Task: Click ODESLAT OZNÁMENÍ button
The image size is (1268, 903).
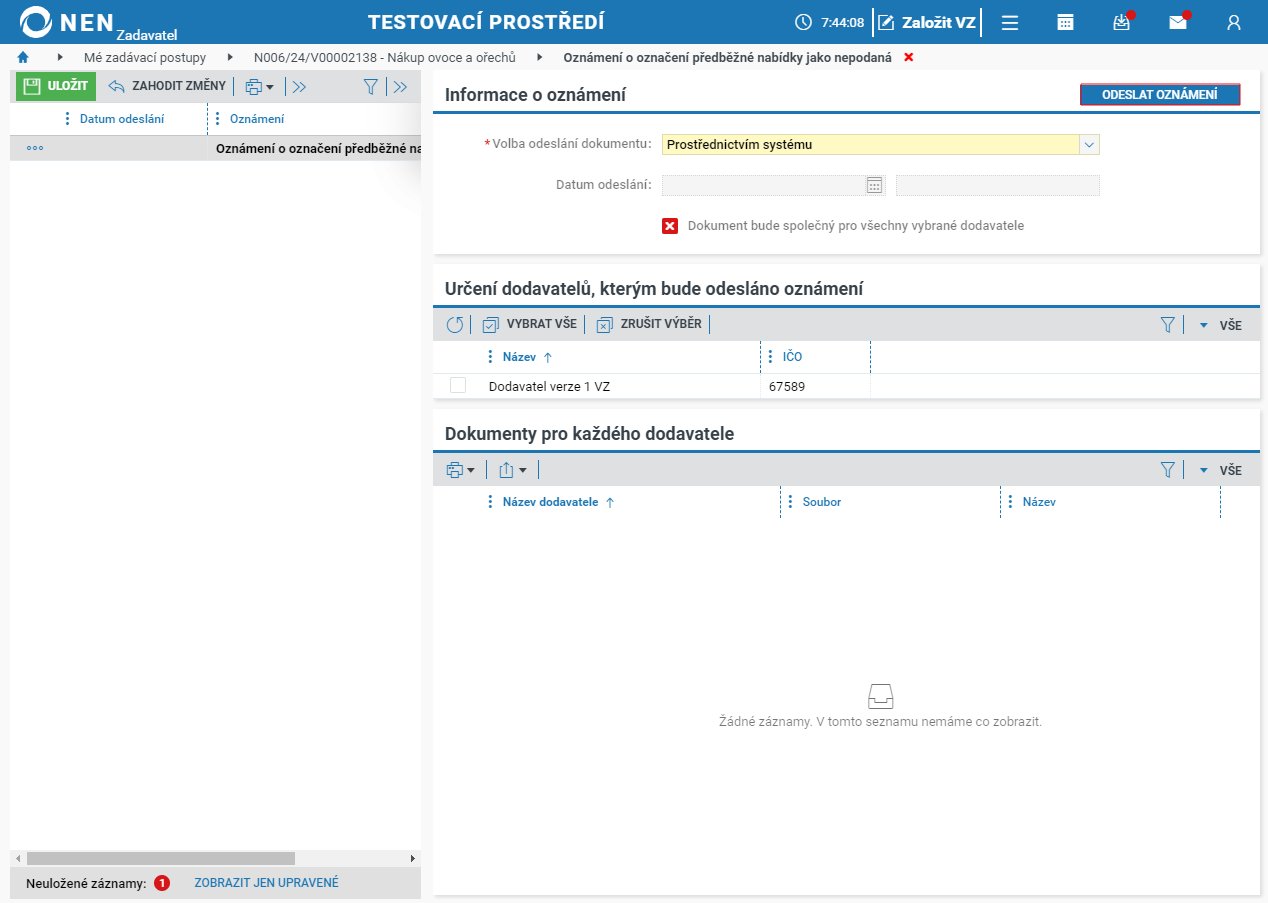Action: (1160, 94)
